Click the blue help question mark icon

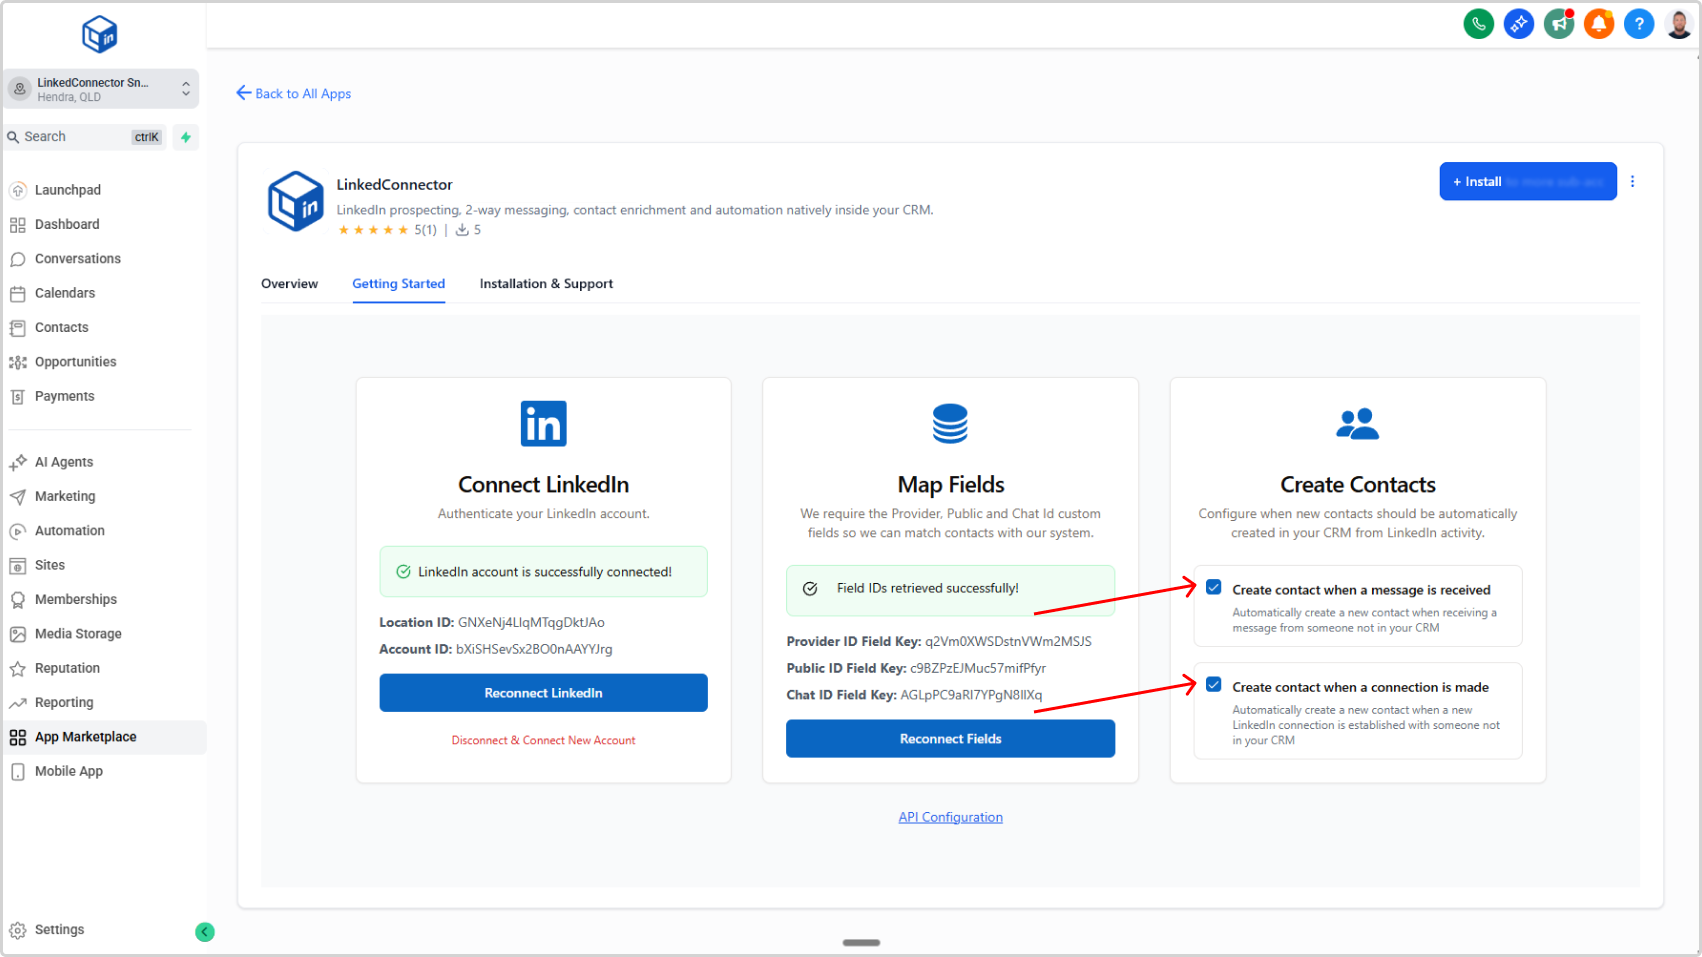1638,24
